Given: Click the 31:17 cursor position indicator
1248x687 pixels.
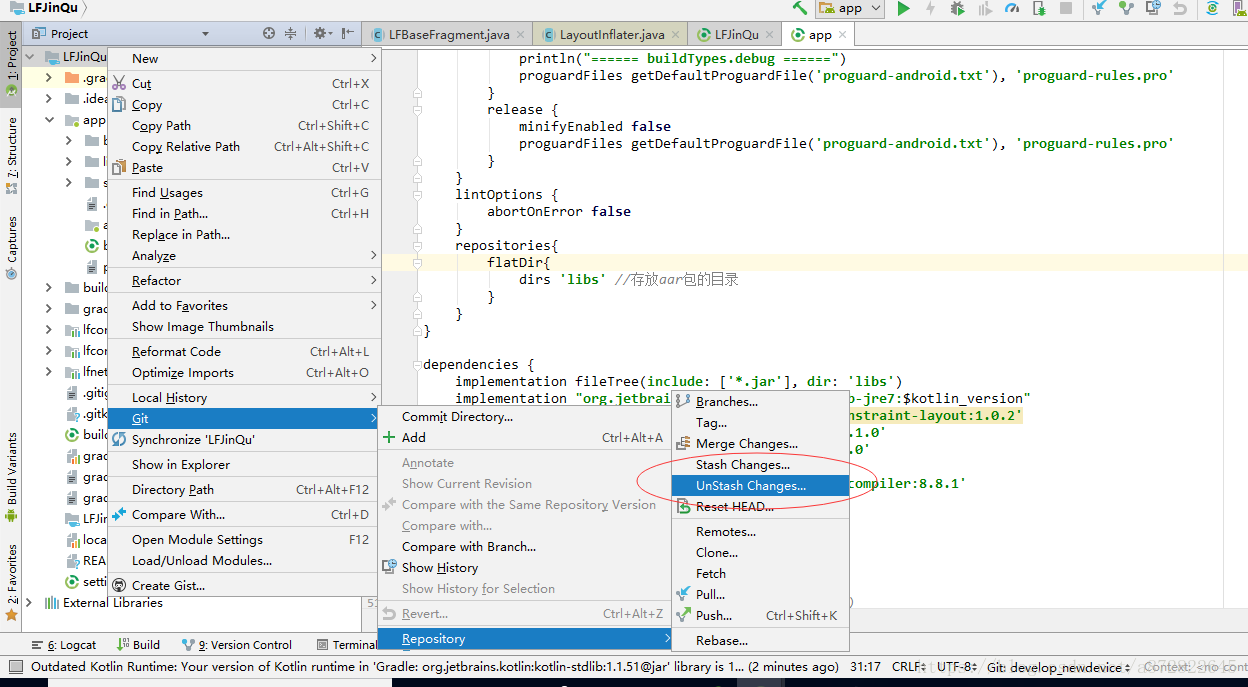Looking at the screenshot, I should coord(867,666).
